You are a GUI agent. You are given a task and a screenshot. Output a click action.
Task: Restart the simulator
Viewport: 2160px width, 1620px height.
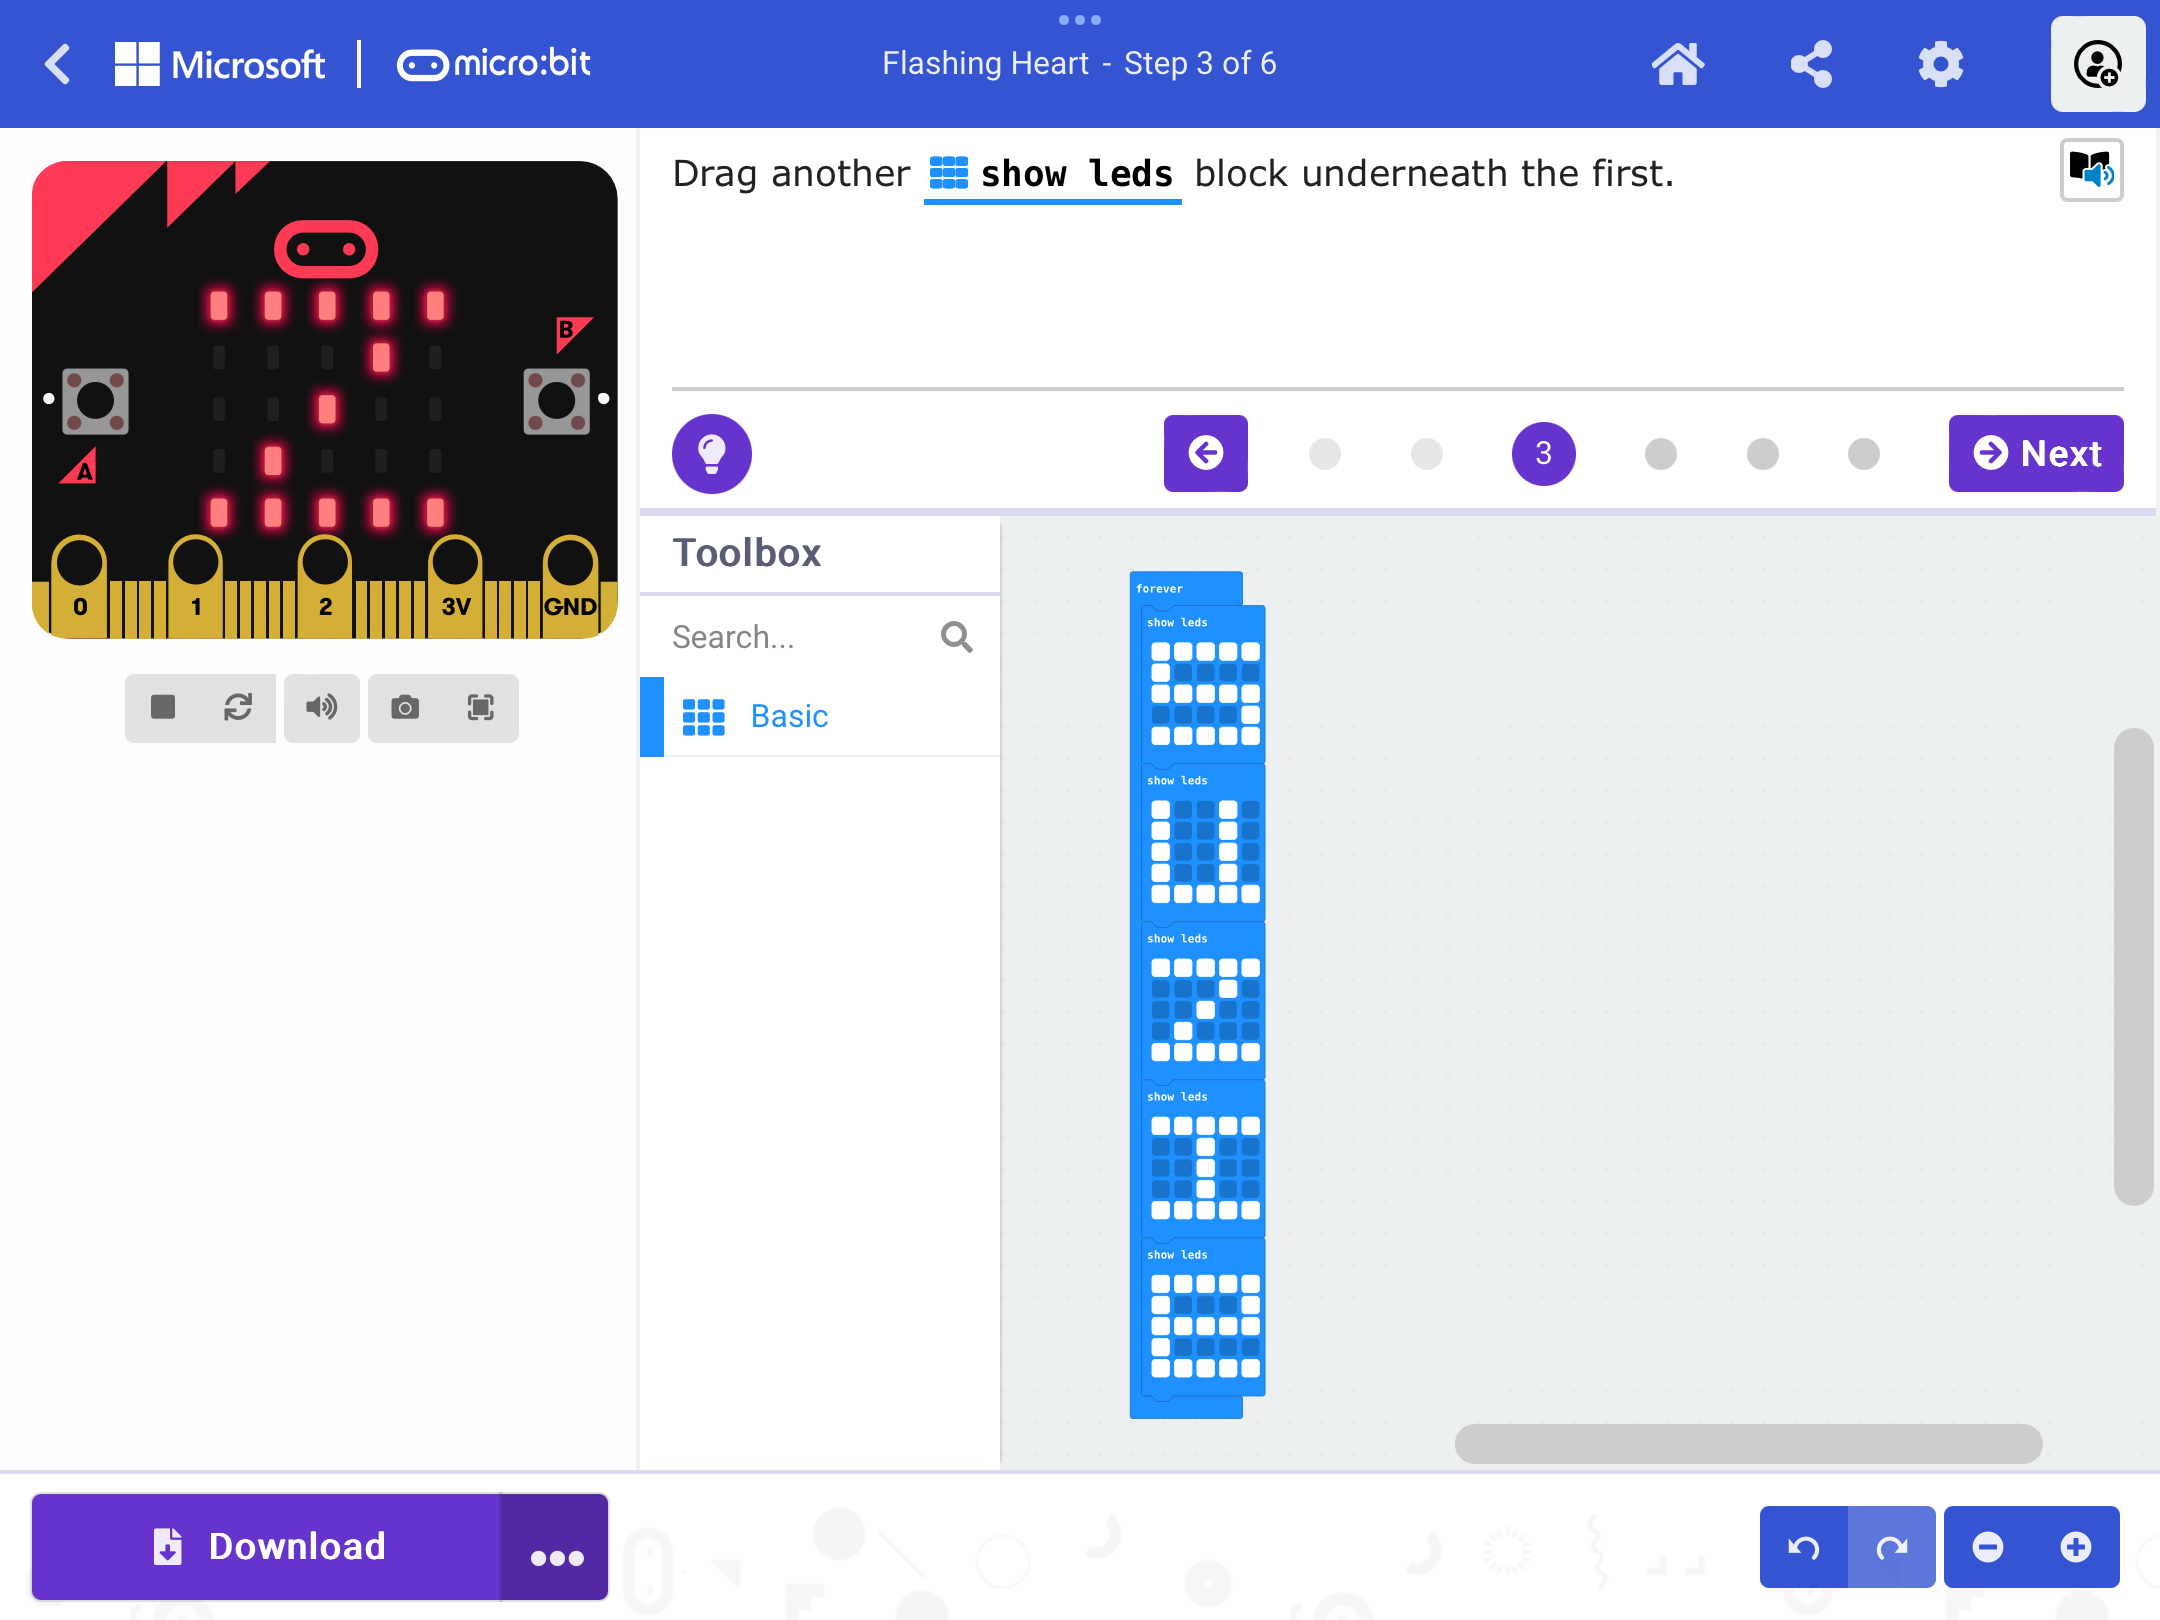[x=238, y=708]
